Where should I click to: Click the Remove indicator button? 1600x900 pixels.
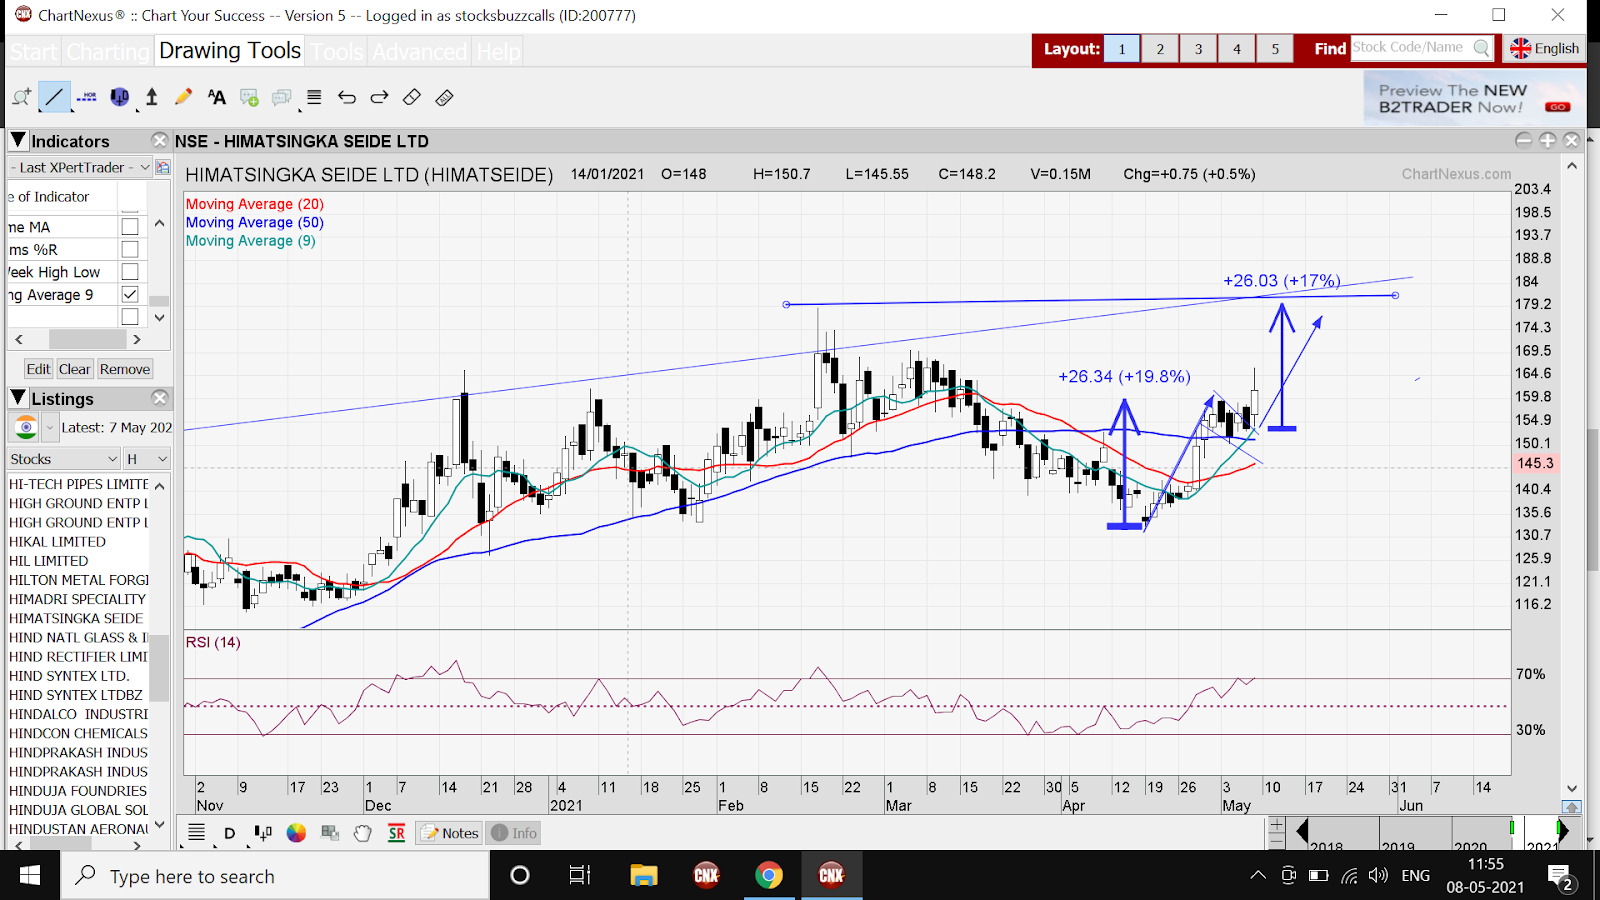click(x=125, y=369)
